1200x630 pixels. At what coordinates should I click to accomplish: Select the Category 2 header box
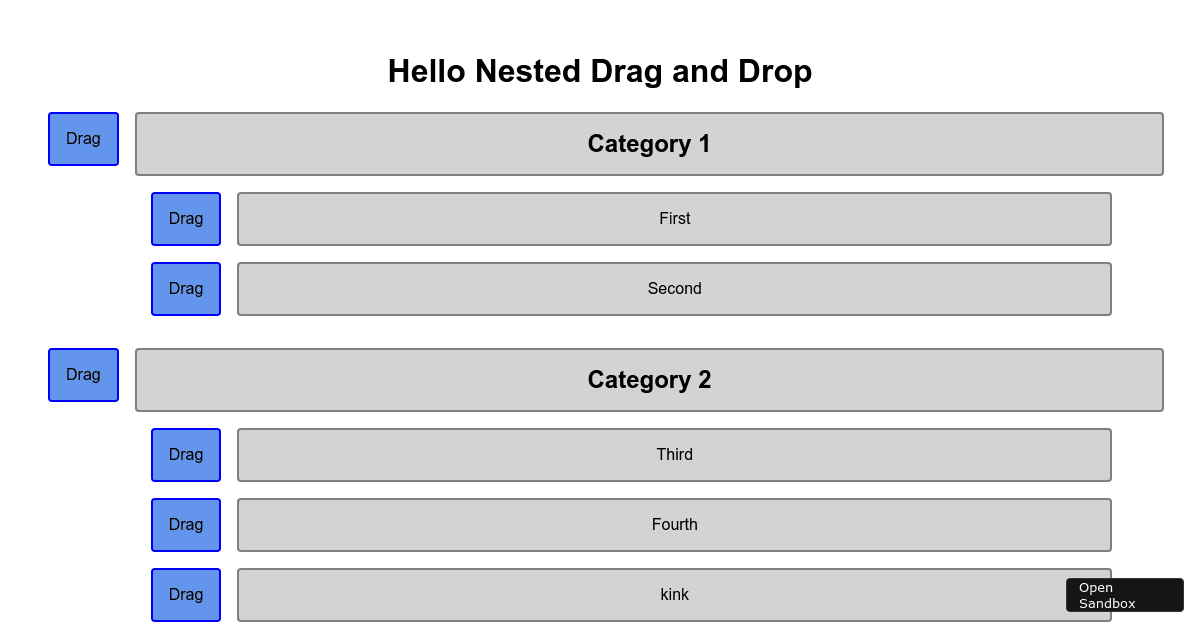pos(649,380)
